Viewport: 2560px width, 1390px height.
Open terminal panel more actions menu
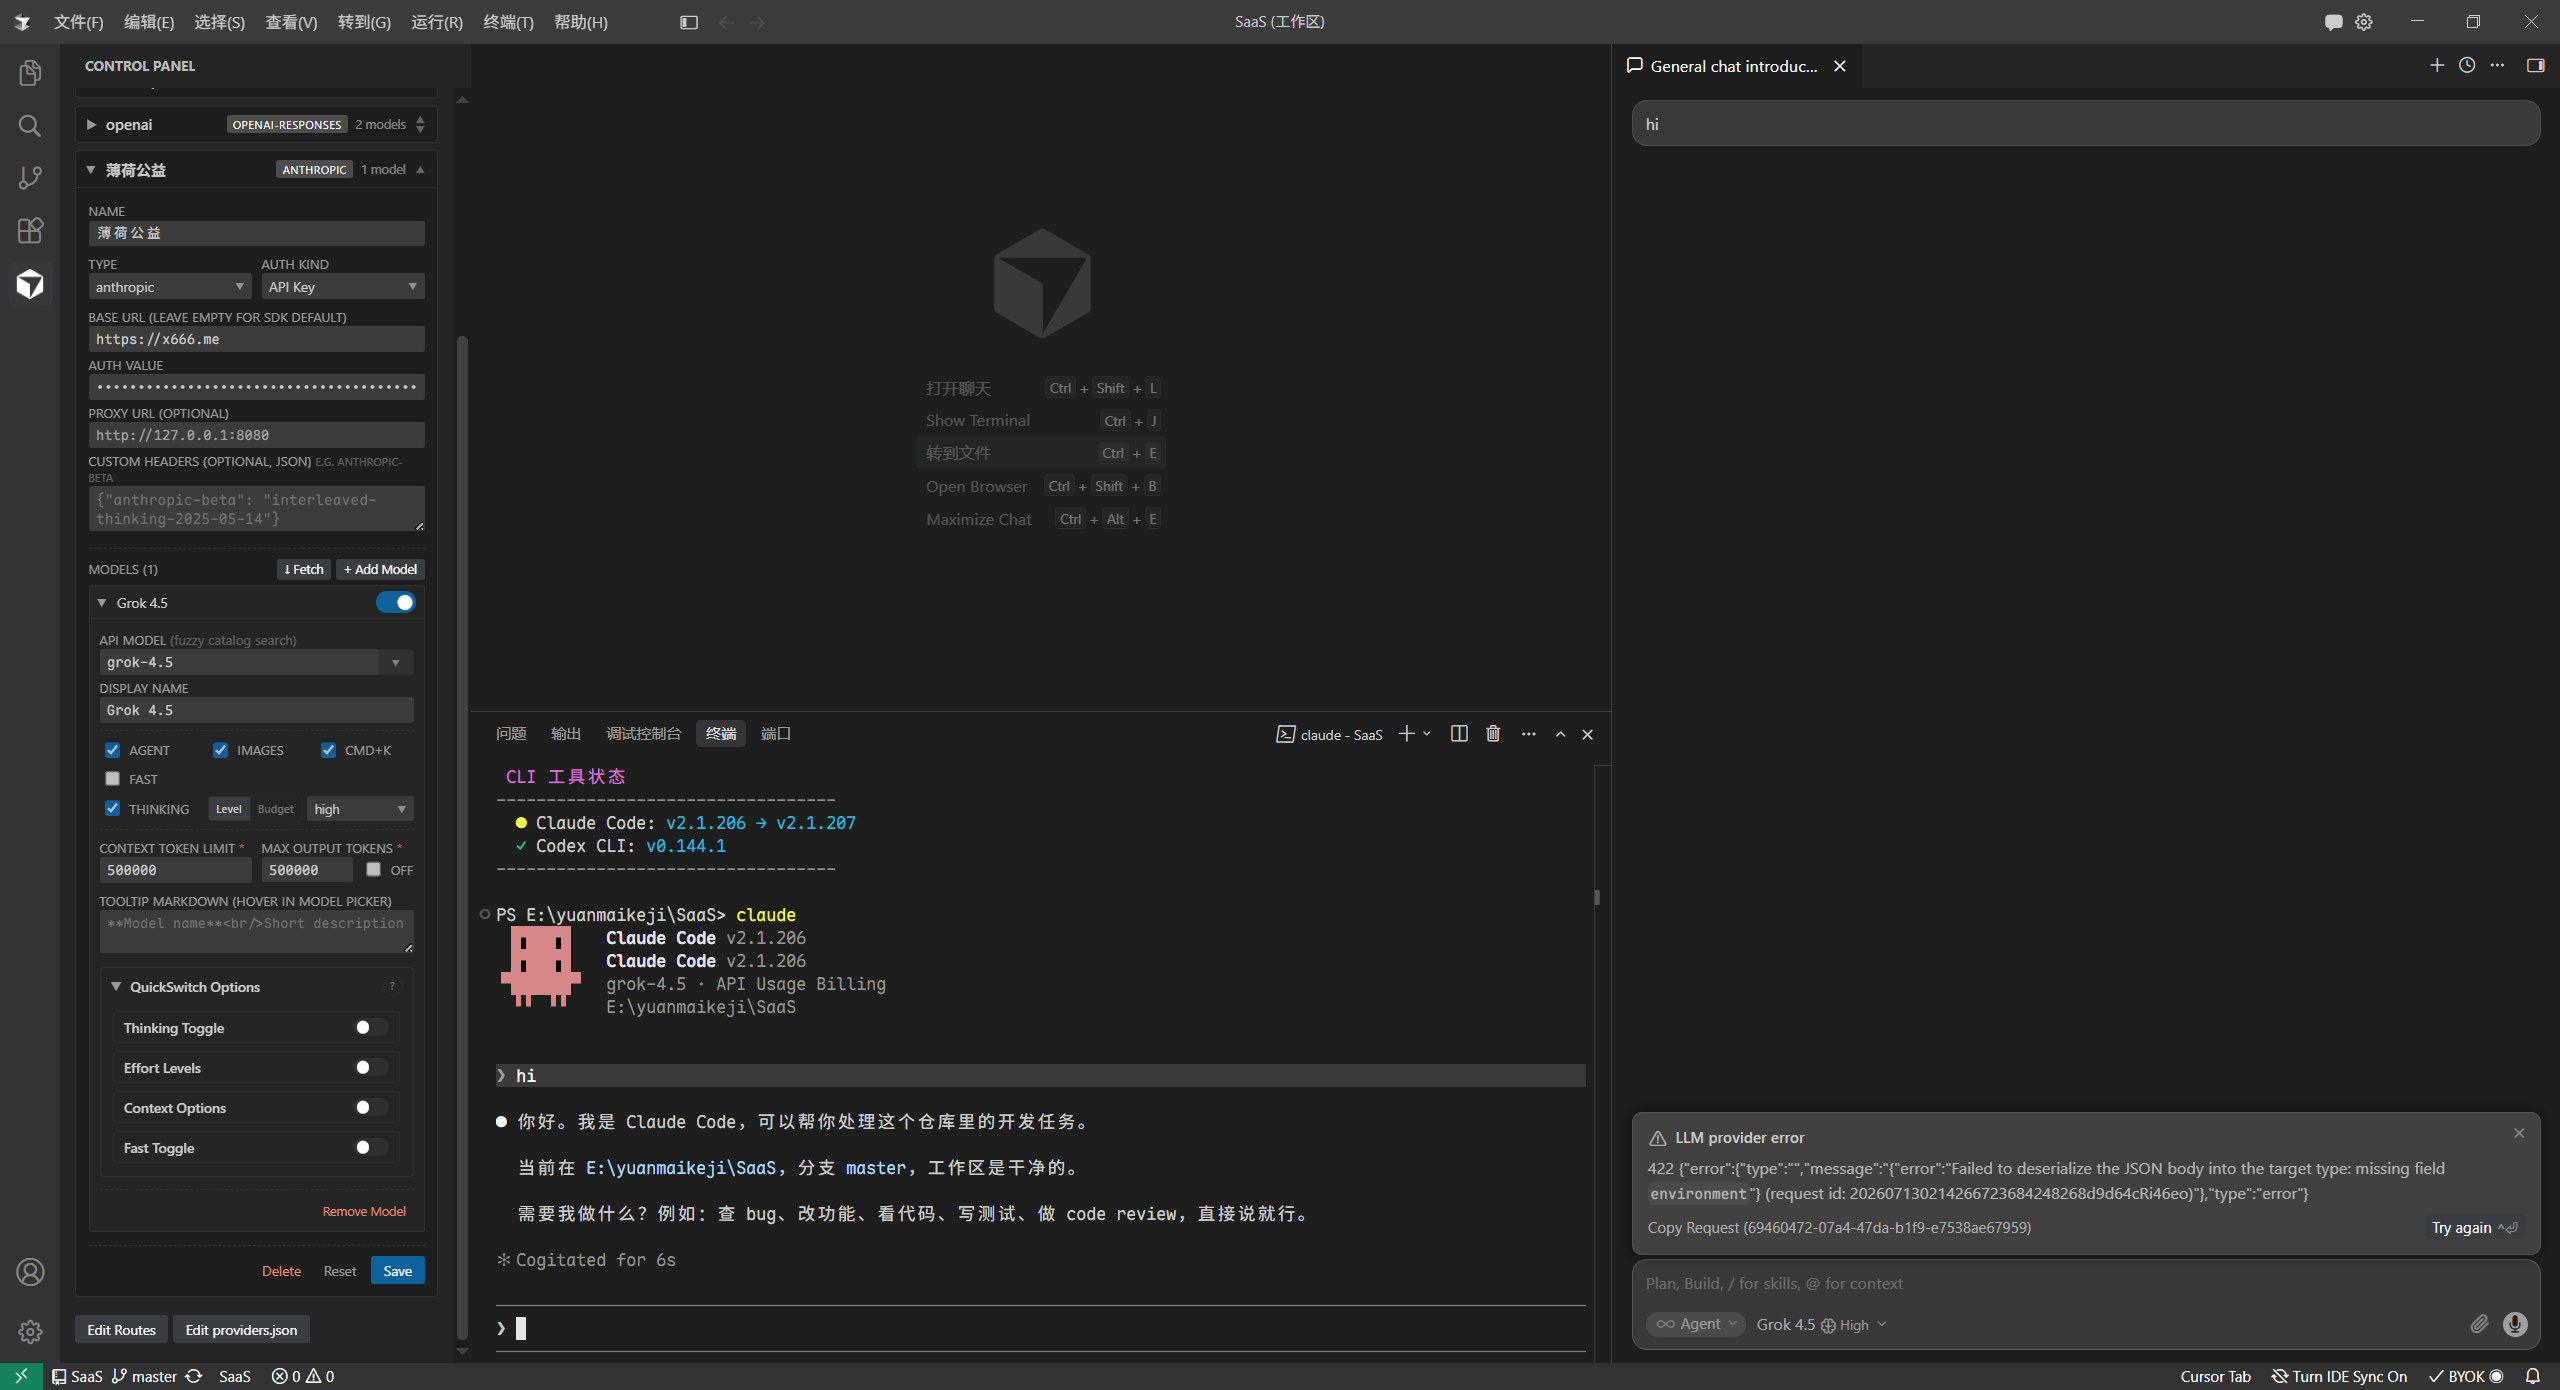pos(1529,734)
